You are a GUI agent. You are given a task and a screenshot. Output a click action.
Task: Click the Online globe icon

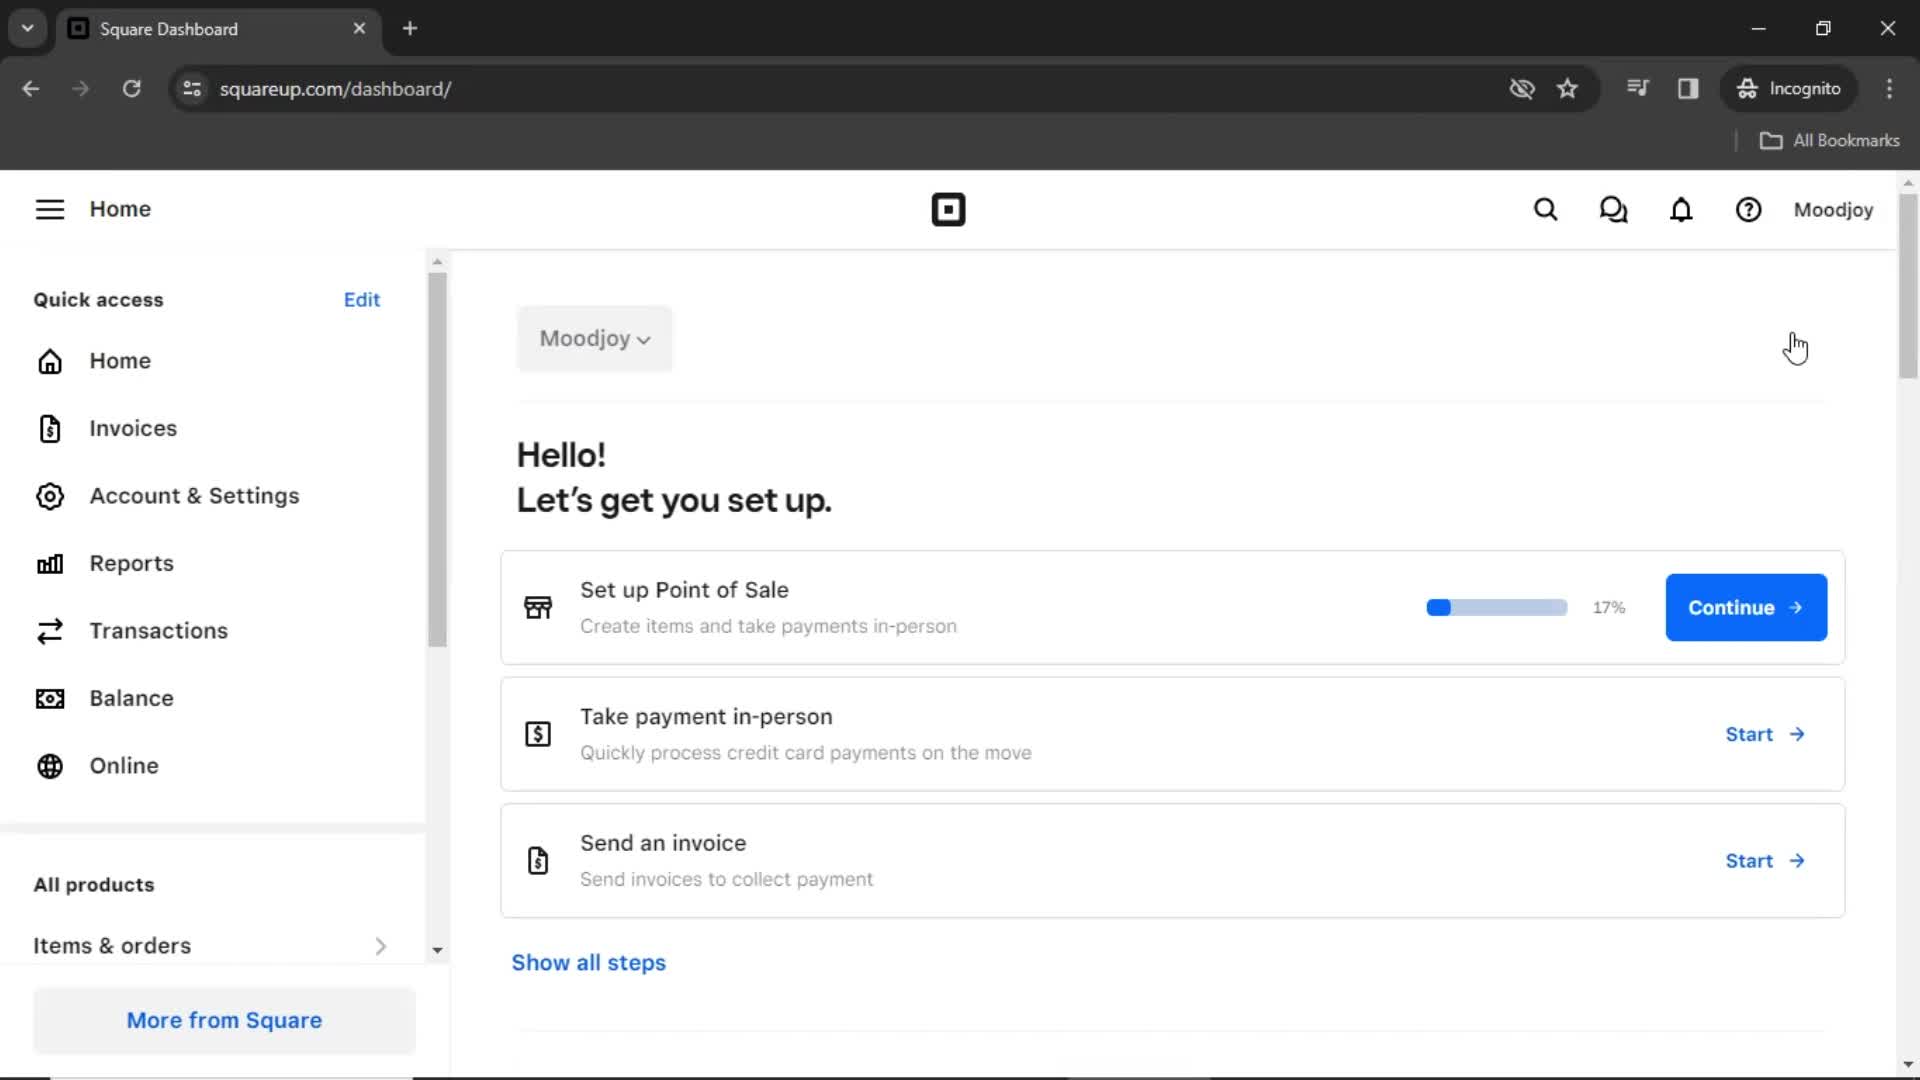(x=50, y=766)
